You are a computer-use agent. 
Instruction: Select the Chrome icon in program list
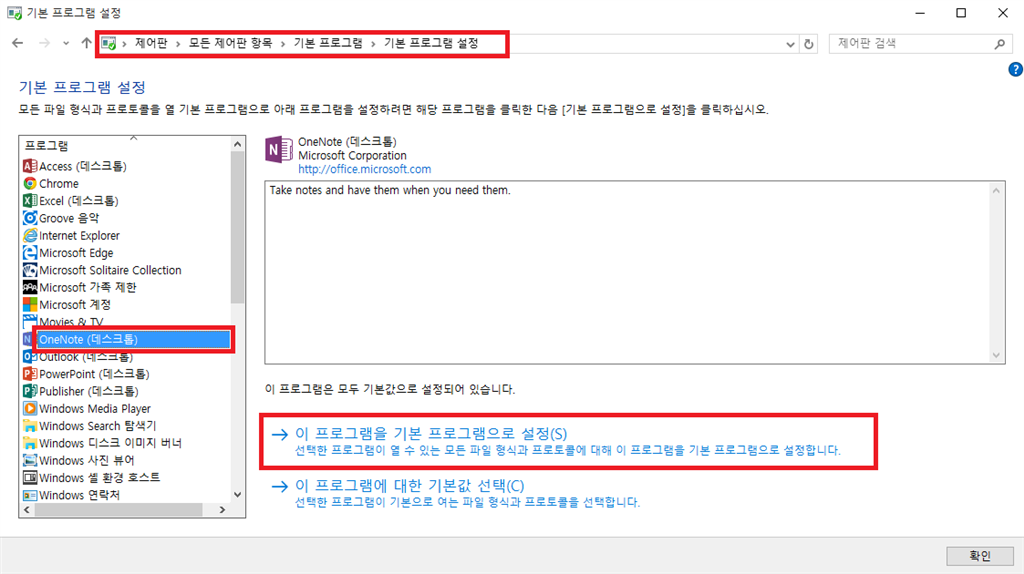29,183
